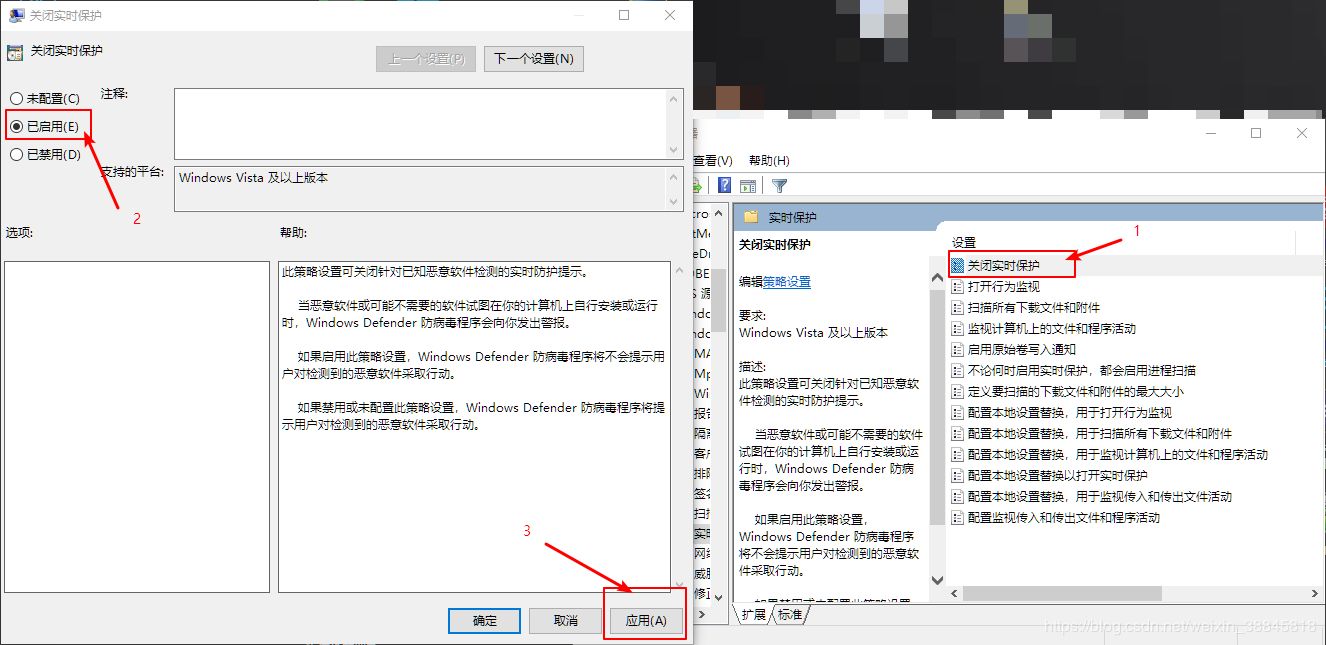Click the 应用(A) button
Screen dimensions: 1326x645
click(x=646, y=621)
